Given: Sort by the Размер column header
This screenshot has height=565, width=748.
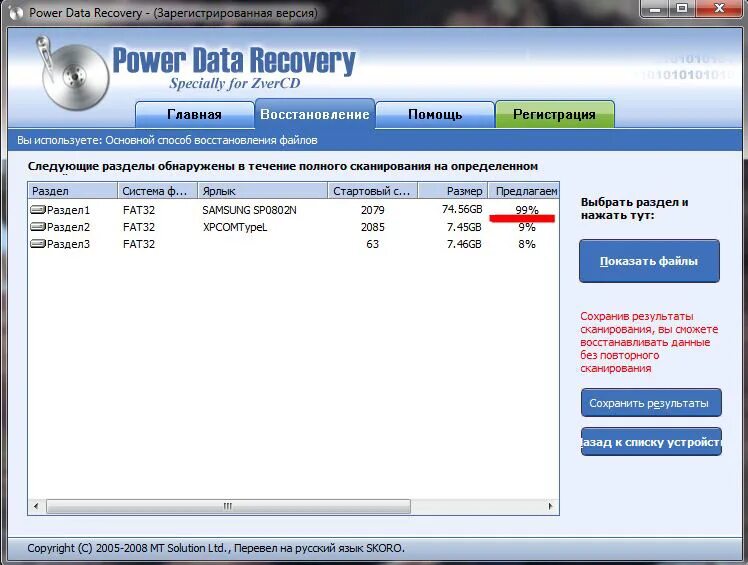Looking at the screenshot, I should [453, 191].
